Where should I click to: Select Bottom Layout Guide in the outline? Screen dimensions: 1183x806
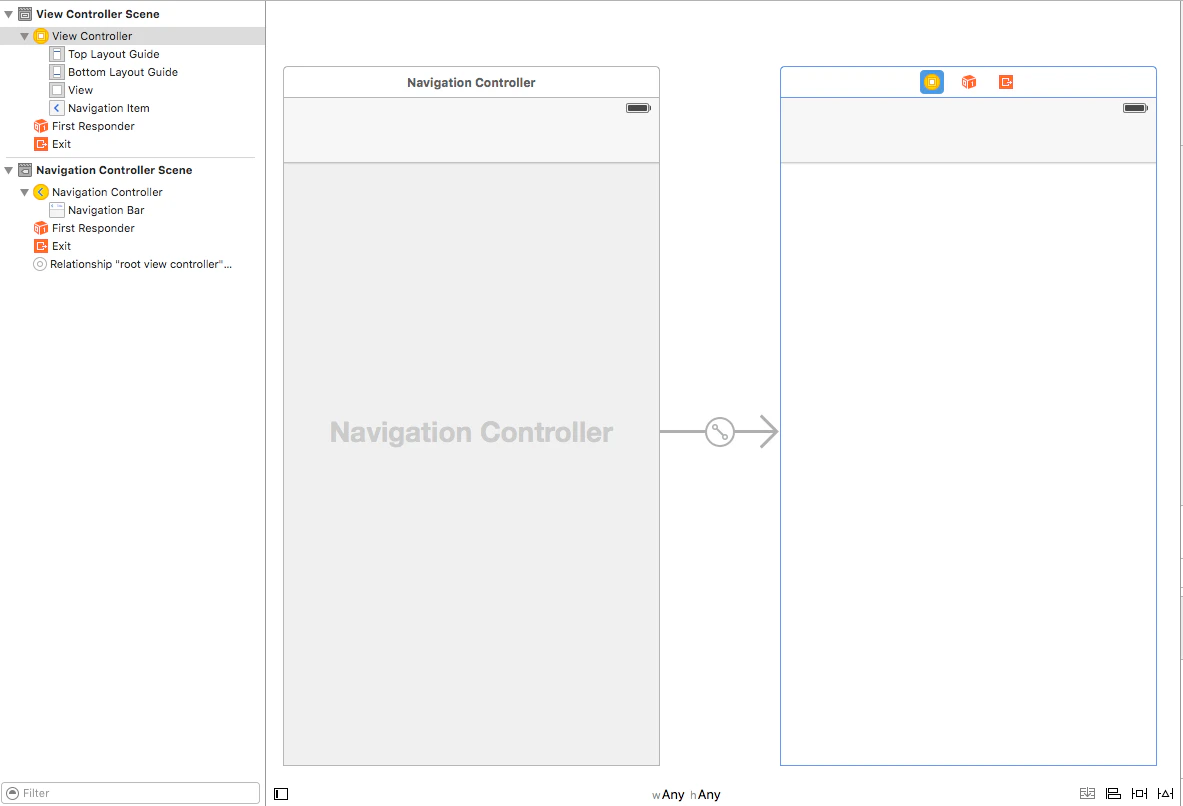pos(113,72)
